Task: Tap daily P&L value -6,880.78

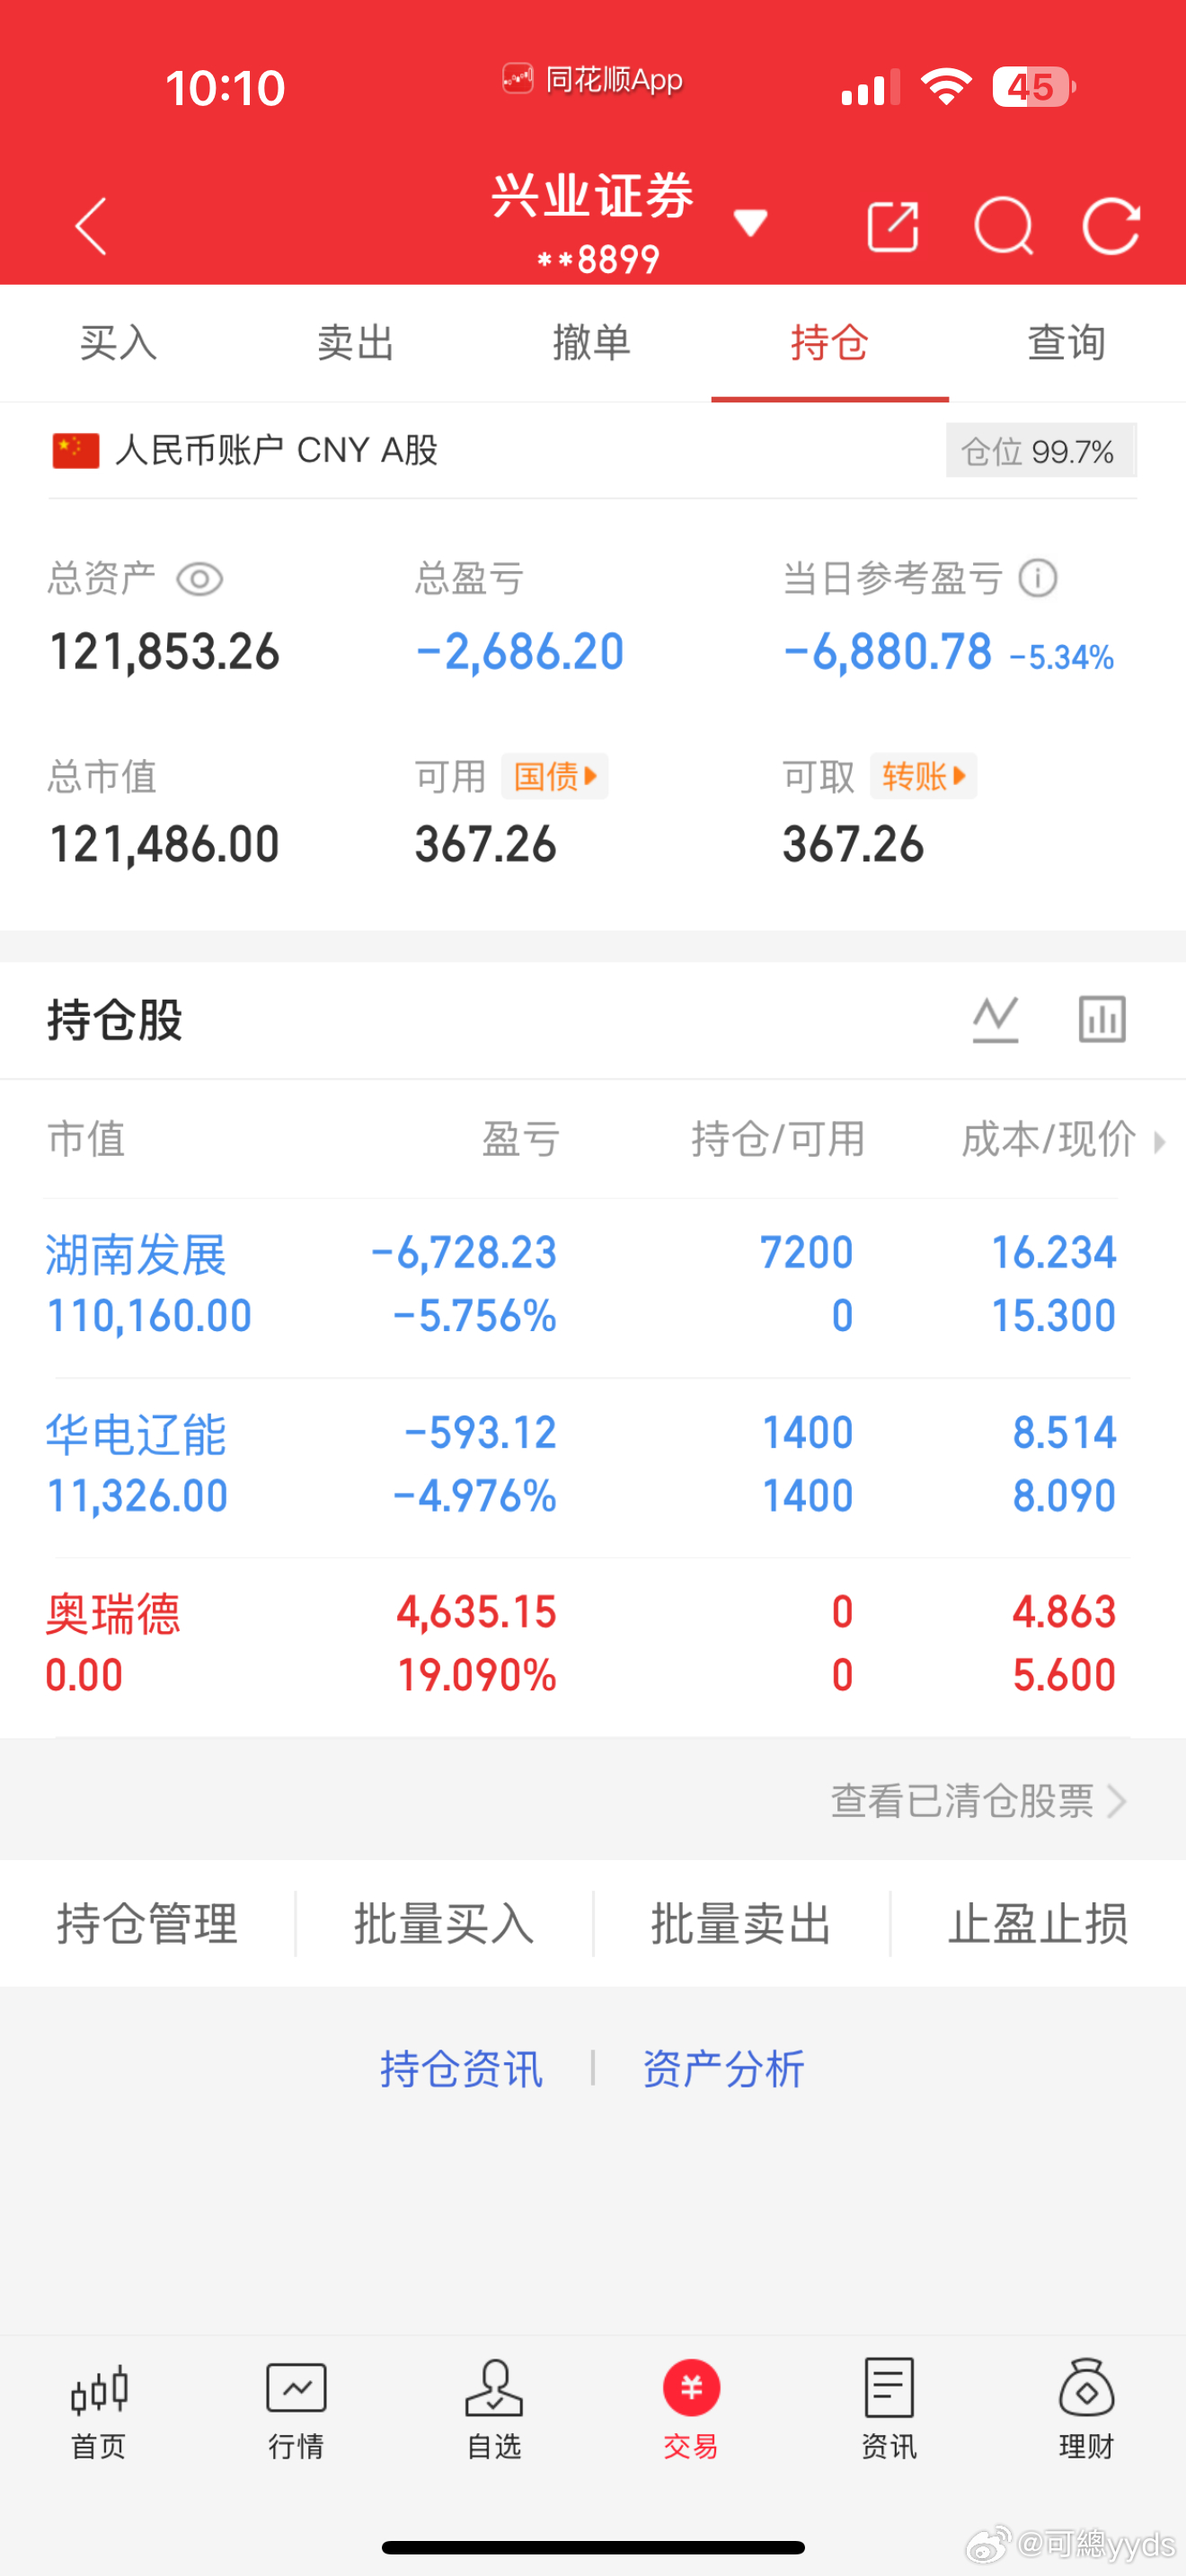Action: pyautogui.click(x=888, y=652)
